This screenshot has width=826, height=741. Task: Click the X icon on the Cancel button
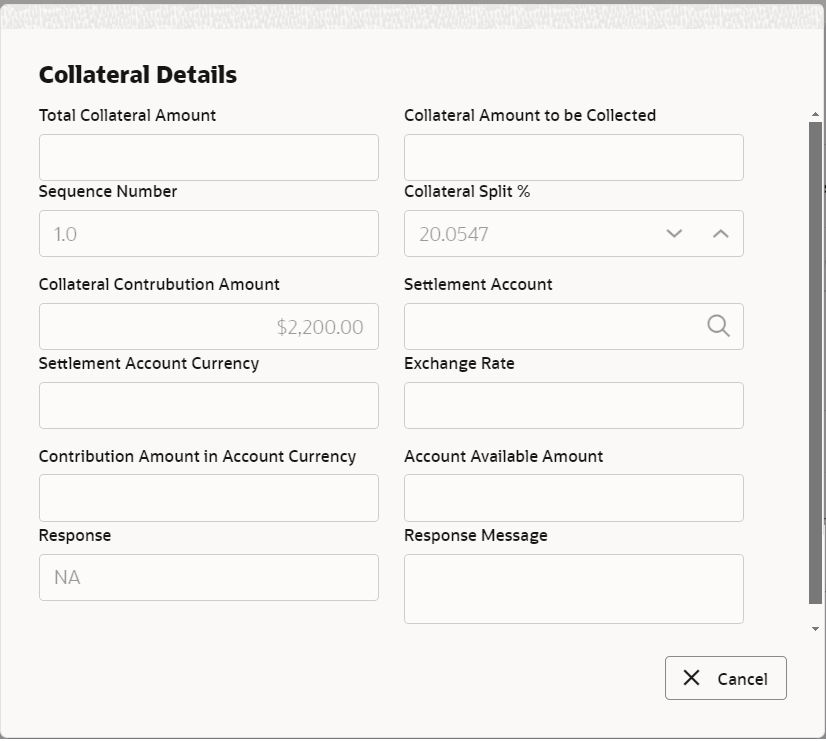pos(691,678)
